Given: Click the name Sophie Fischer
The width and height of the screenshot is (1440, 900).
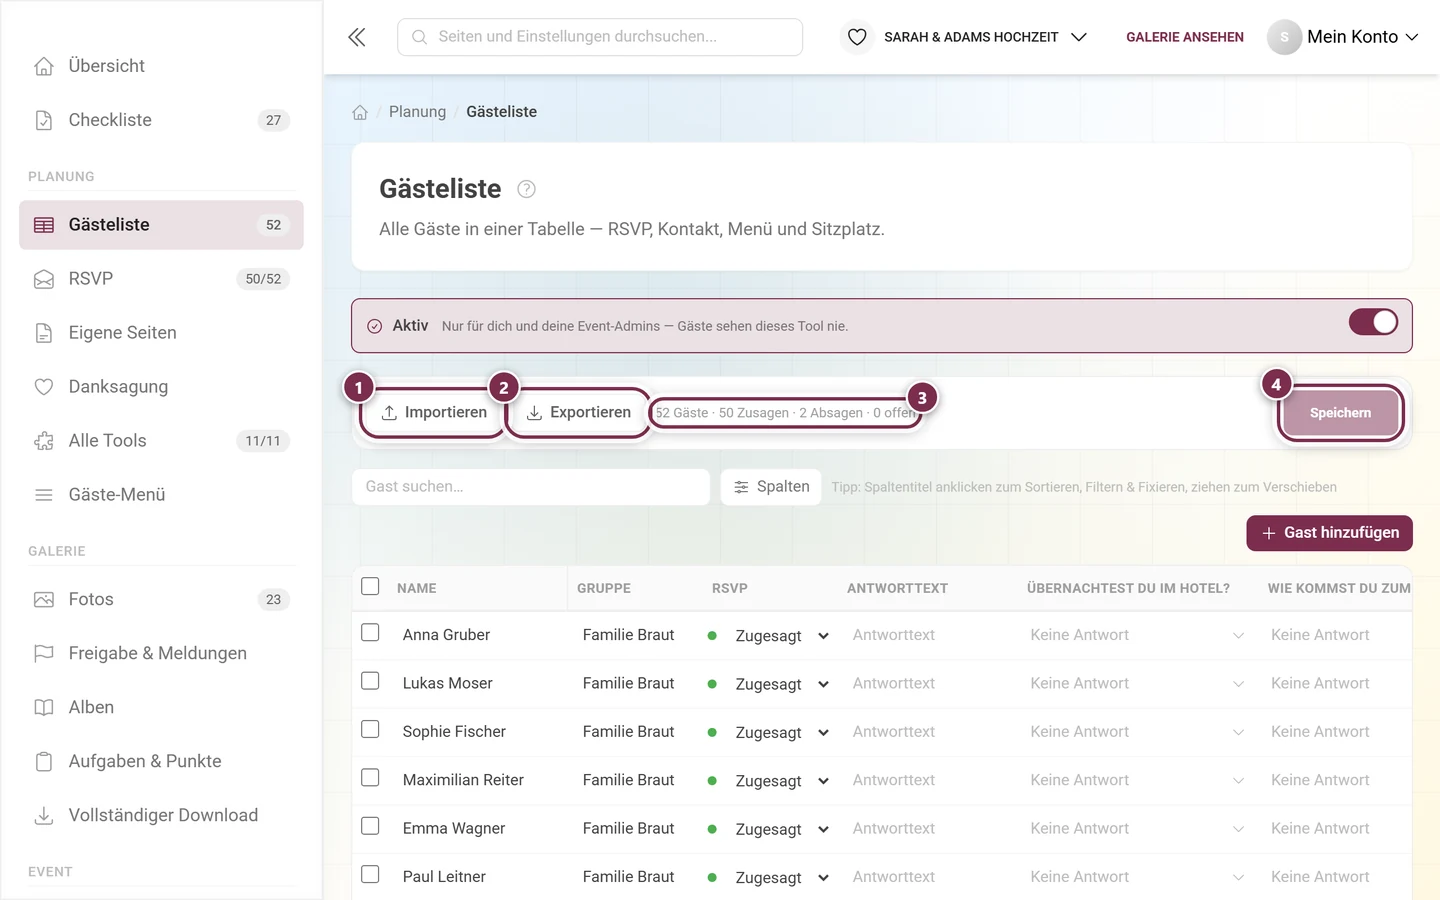Looking at the screenshot, I should tap(454, 732).
